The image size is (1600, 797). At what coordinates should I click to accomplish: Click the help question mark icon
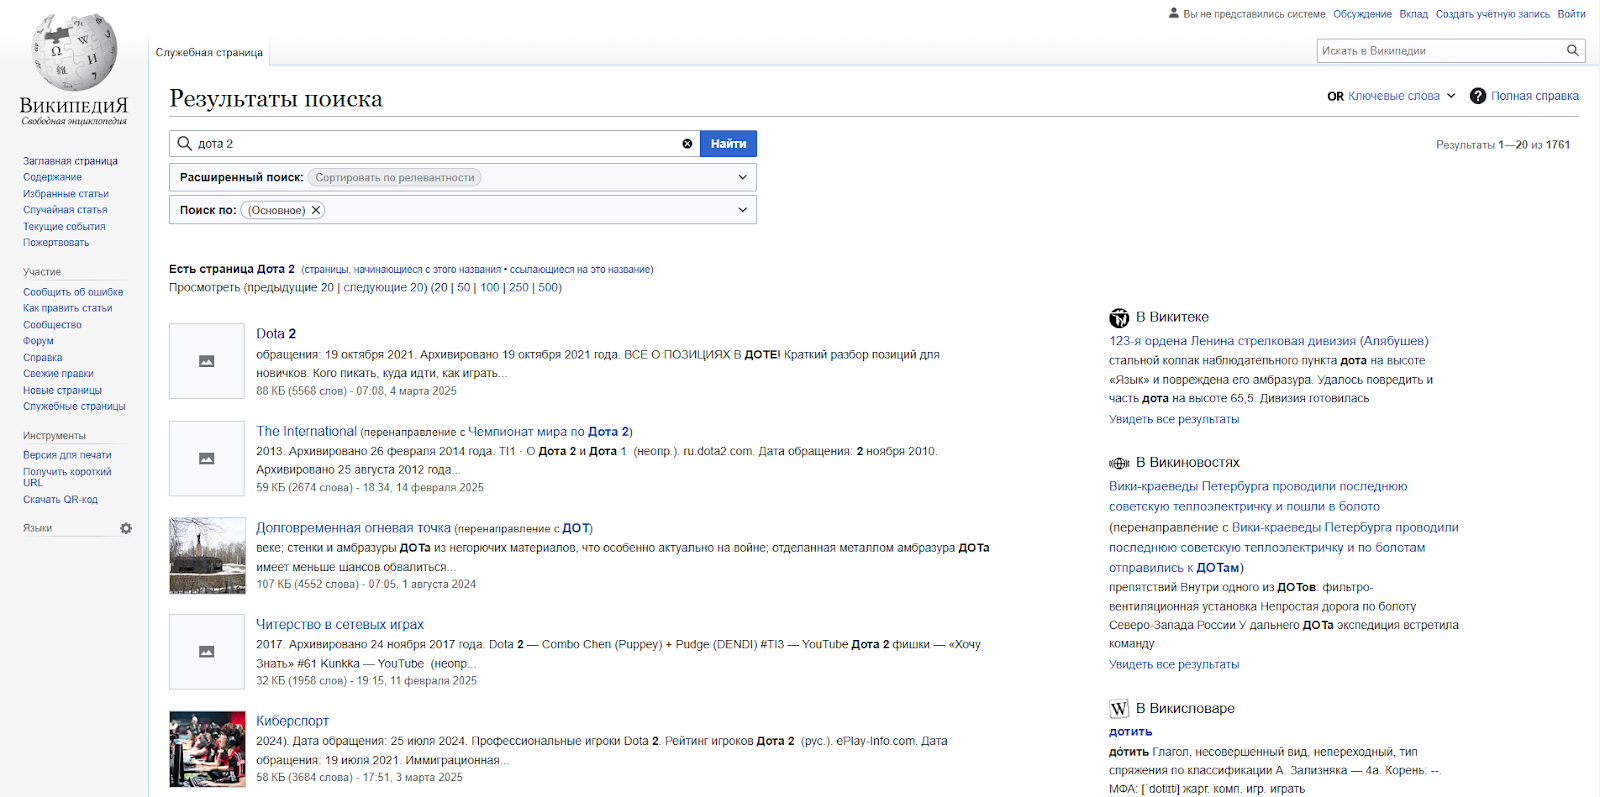click(1477, 96)
